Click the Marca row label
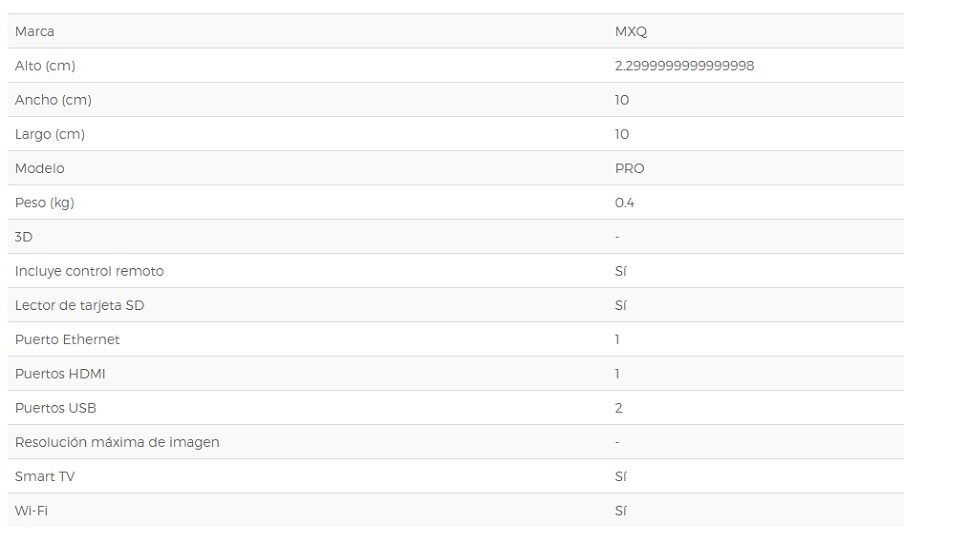Viewport: 960px width, 541px height. point(34,31)
